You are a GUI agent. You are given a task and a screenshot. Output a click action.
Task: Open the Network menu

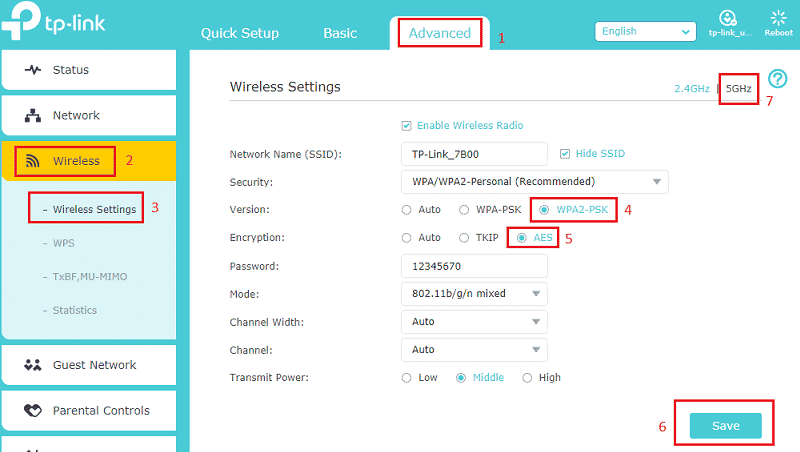tap(89, 115)
